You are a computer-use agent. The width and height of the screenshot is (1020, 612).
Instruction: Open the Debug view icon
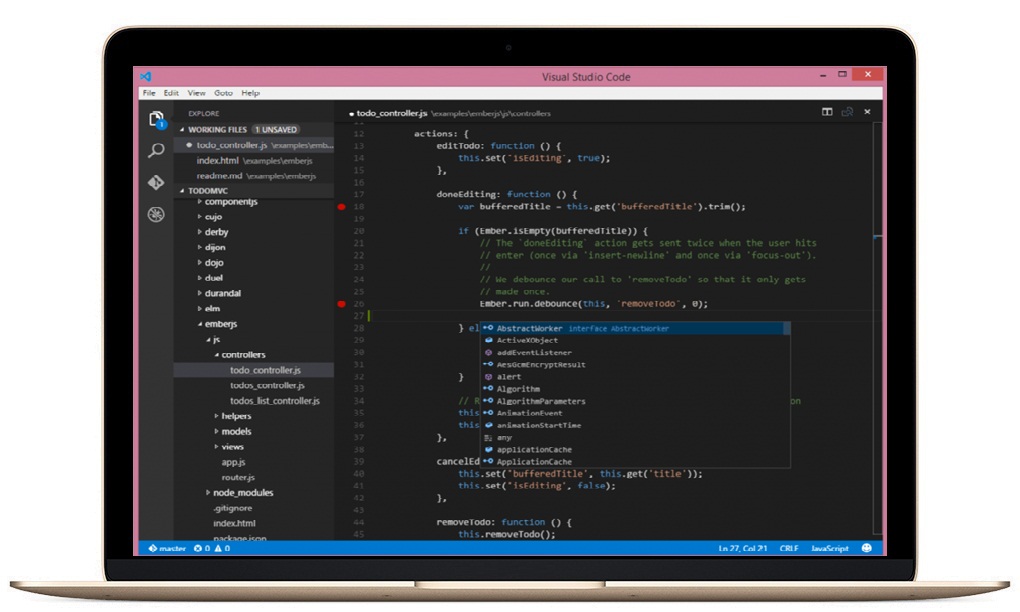pyautogui.click(x=156, y=214)
